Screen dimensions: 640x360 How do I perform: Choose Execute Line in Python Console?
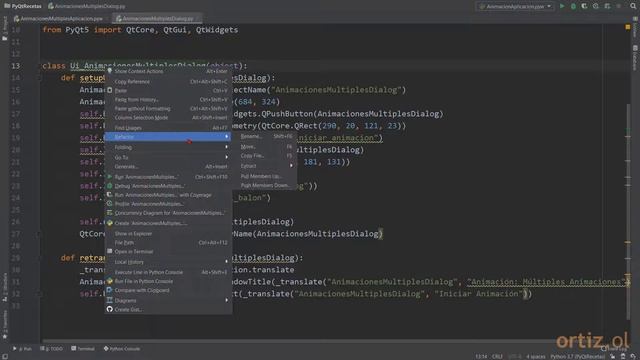168,272
